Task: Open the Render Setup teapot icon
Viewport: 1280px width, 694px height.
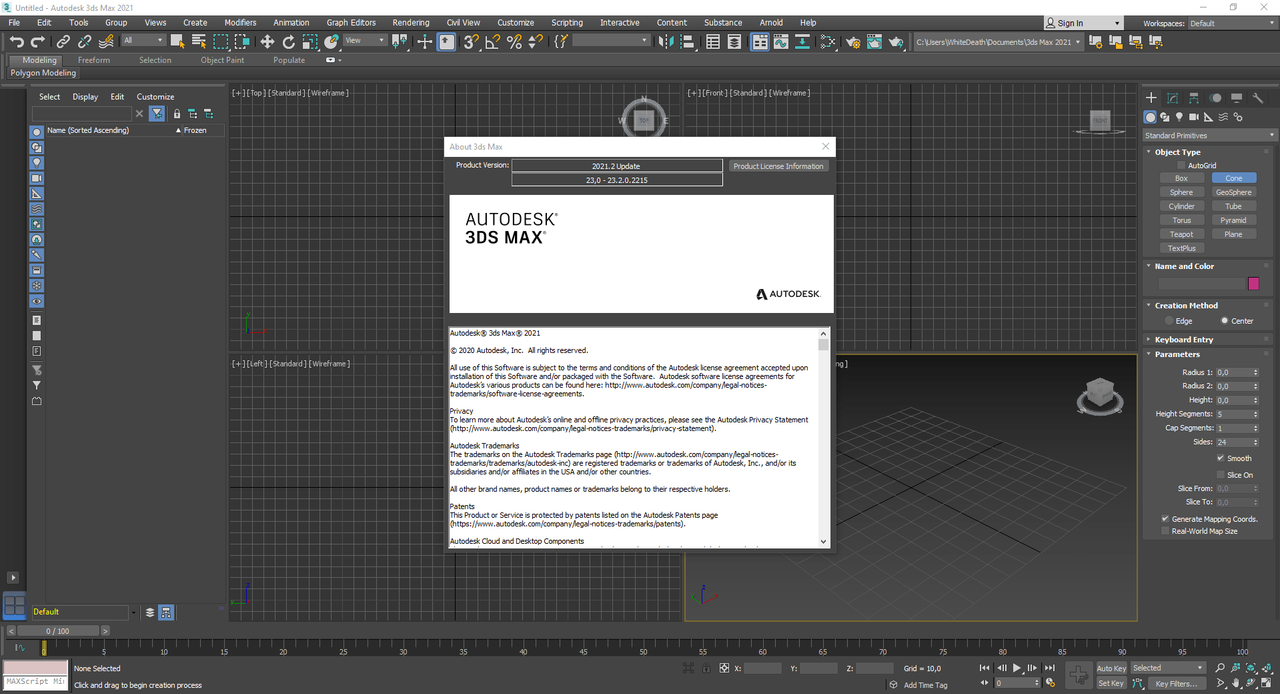Action: coord(853,41)
